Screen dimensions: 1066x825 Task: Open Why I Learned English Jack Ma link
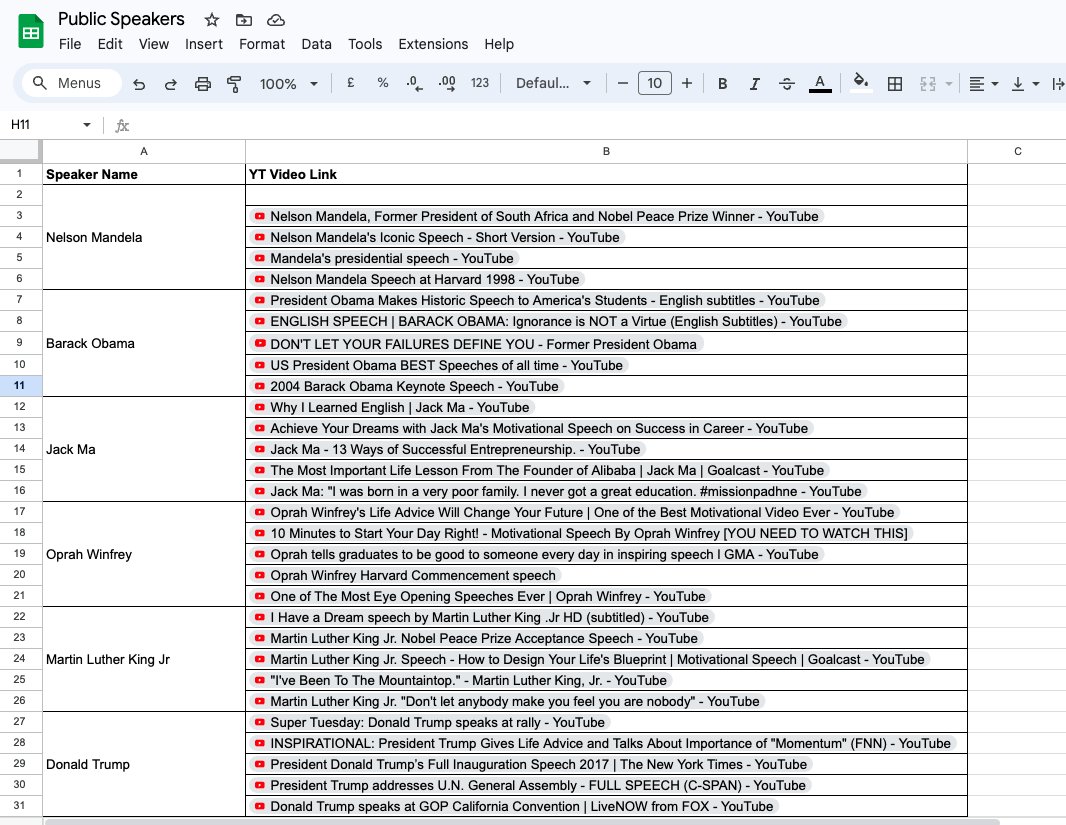(399, 408)
